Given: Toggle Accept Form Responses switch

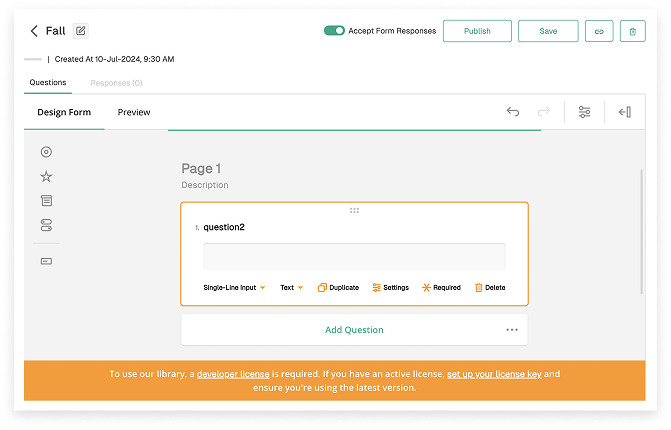Looking at the screenshot, I should [x=334, y=31].
